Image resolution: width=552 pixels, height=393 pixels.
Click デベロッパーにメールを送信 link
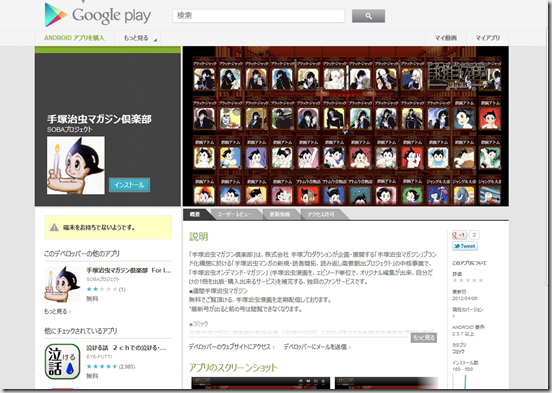coord(317,347)
